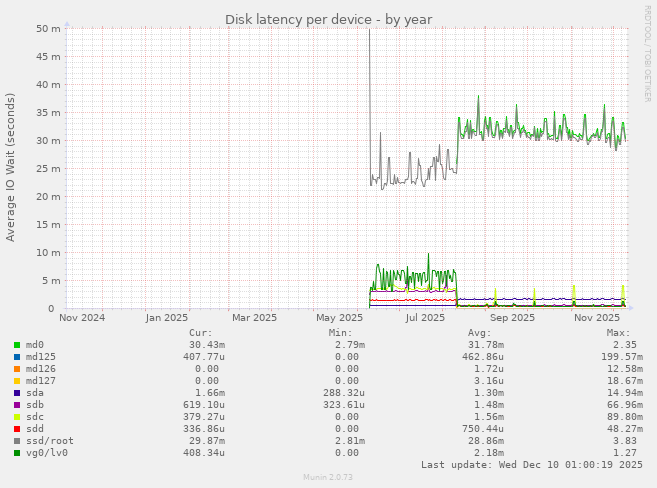Click md125 max value 199.57m
Screen dimensions: 657x488
pyautogui.click(x=622, y=357)
